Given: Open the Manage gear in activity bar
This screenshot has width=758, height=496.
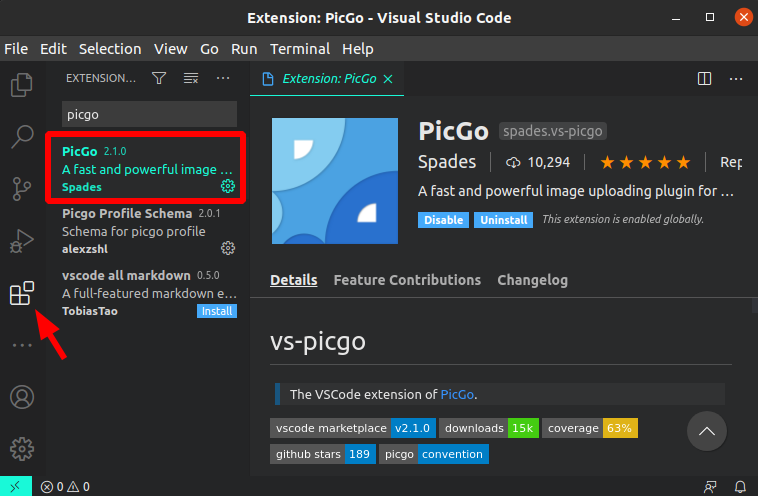Looking at the screenshot, I should [22, 449].
